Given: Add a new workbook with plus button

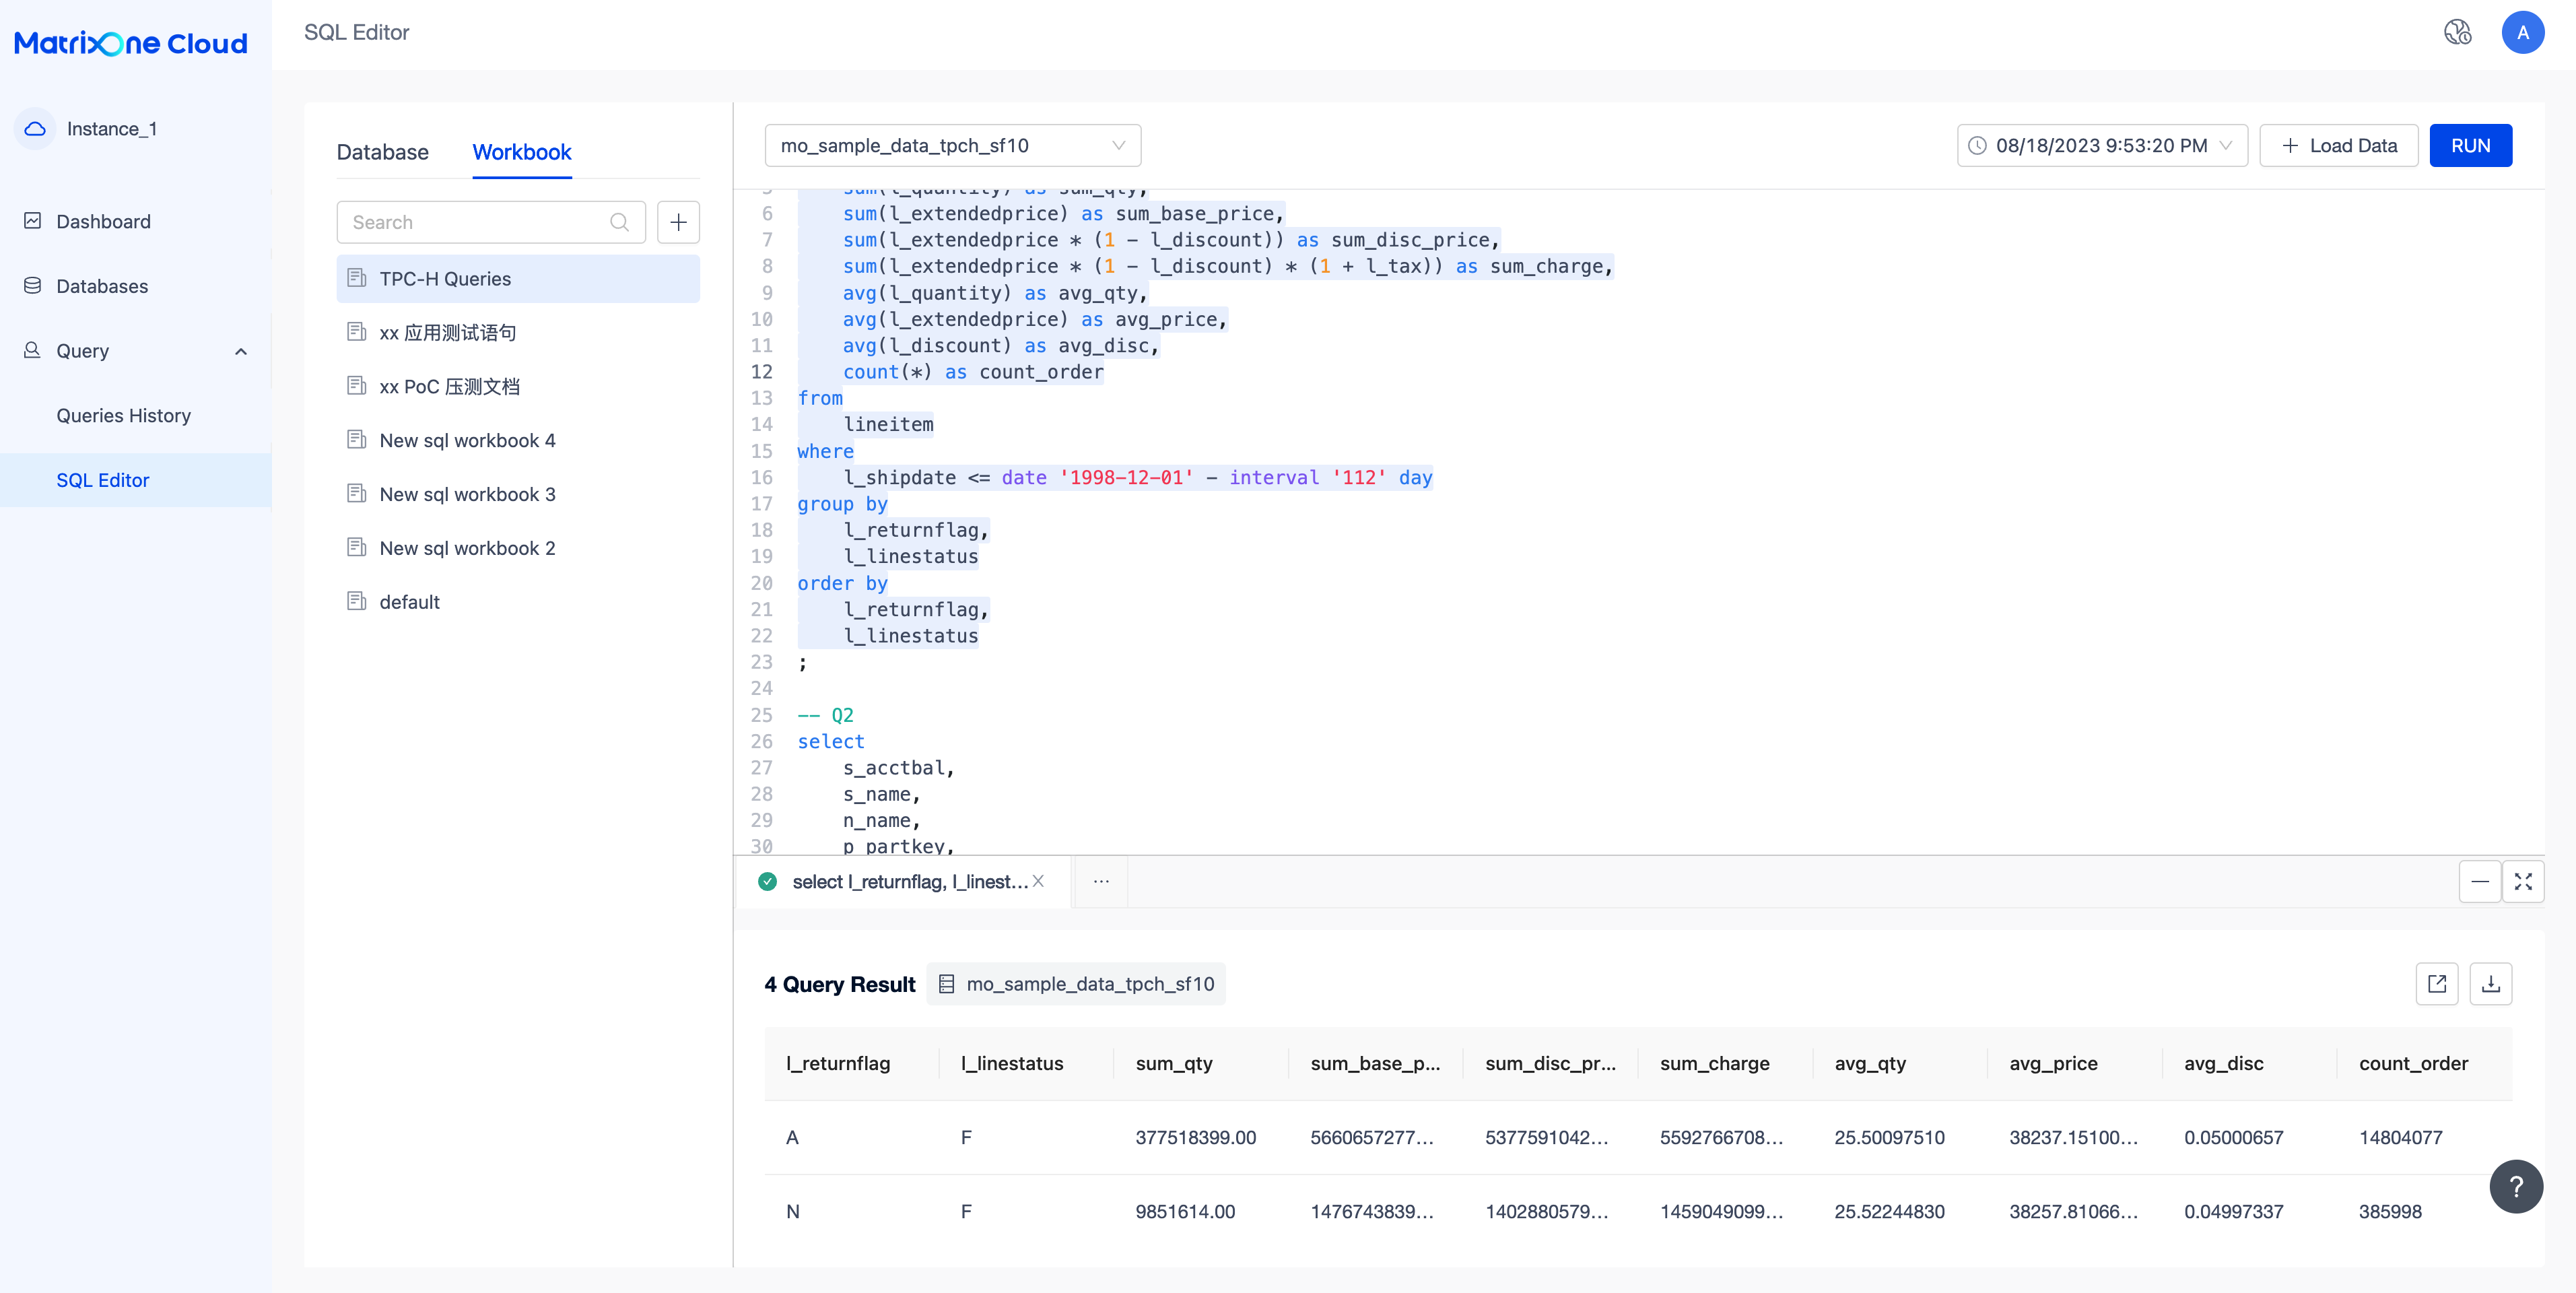Looking at the screenshot, I should pyautogui.click(x=678, y=222).
